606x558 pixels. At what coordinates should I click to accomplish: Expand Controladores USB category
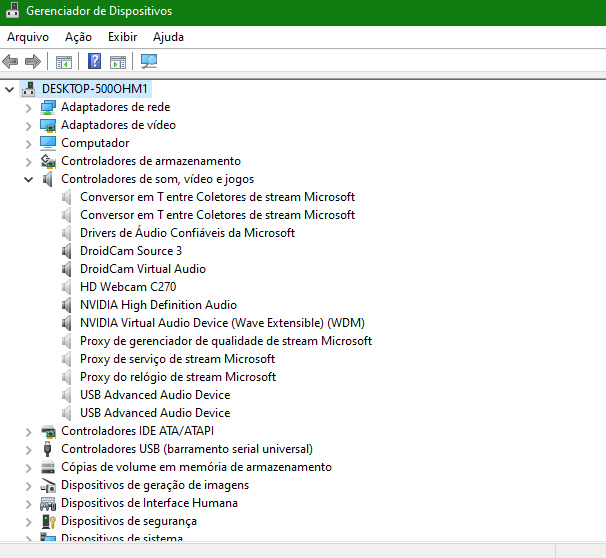point(29,450)
